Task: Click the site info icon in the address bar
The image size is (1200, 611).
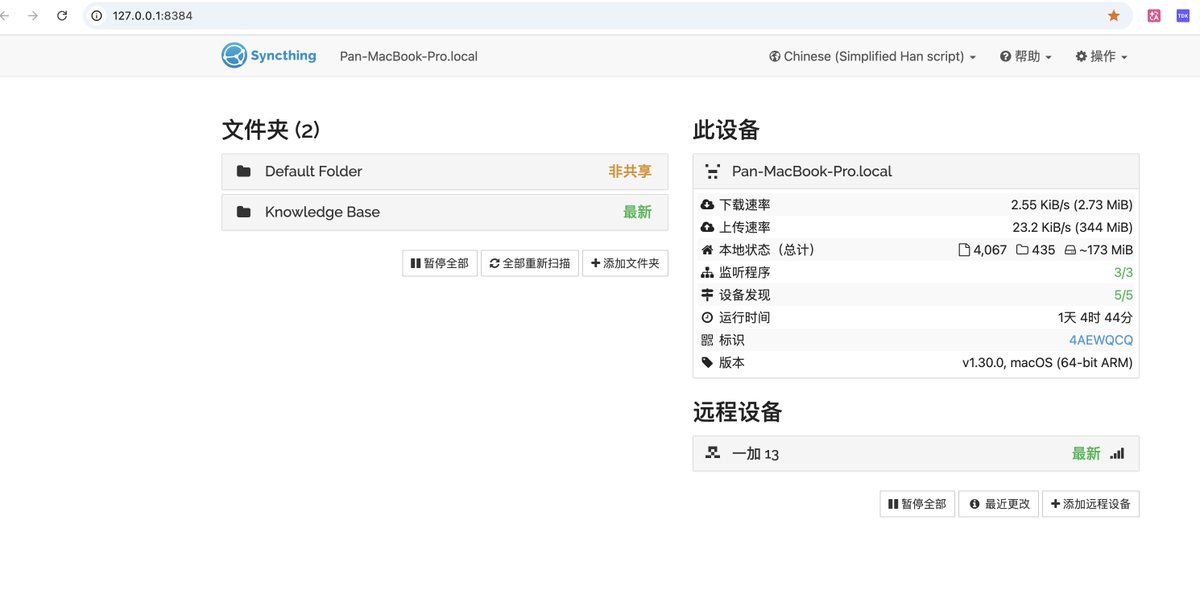Action: point(97,16)
